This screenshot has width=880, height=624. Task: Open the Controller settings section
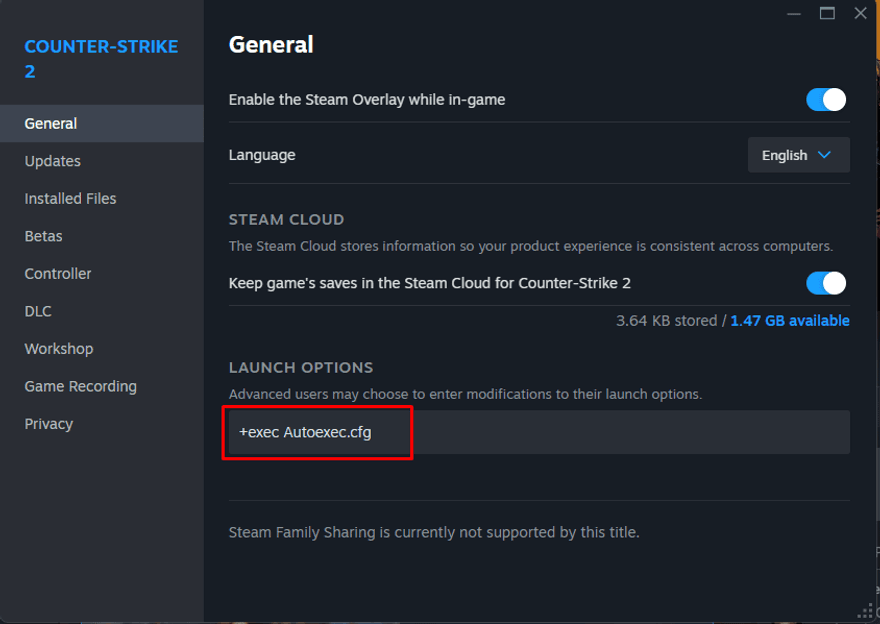[x=57, y=273]
